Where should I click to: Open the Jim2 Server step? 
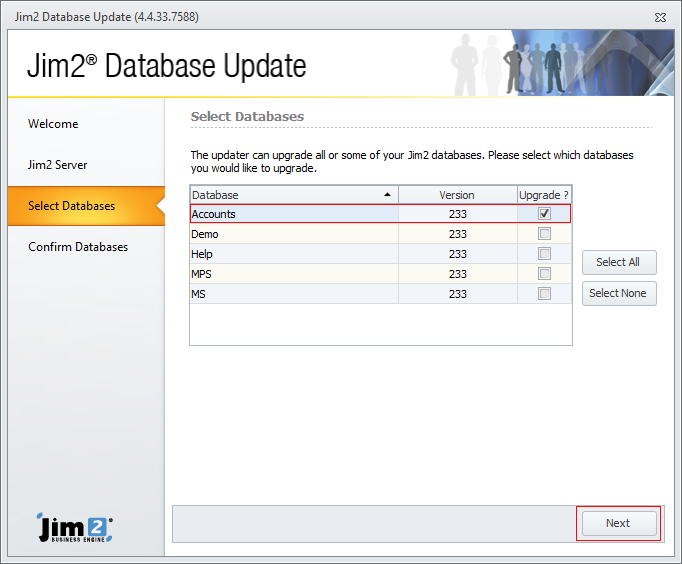(57, 165)
